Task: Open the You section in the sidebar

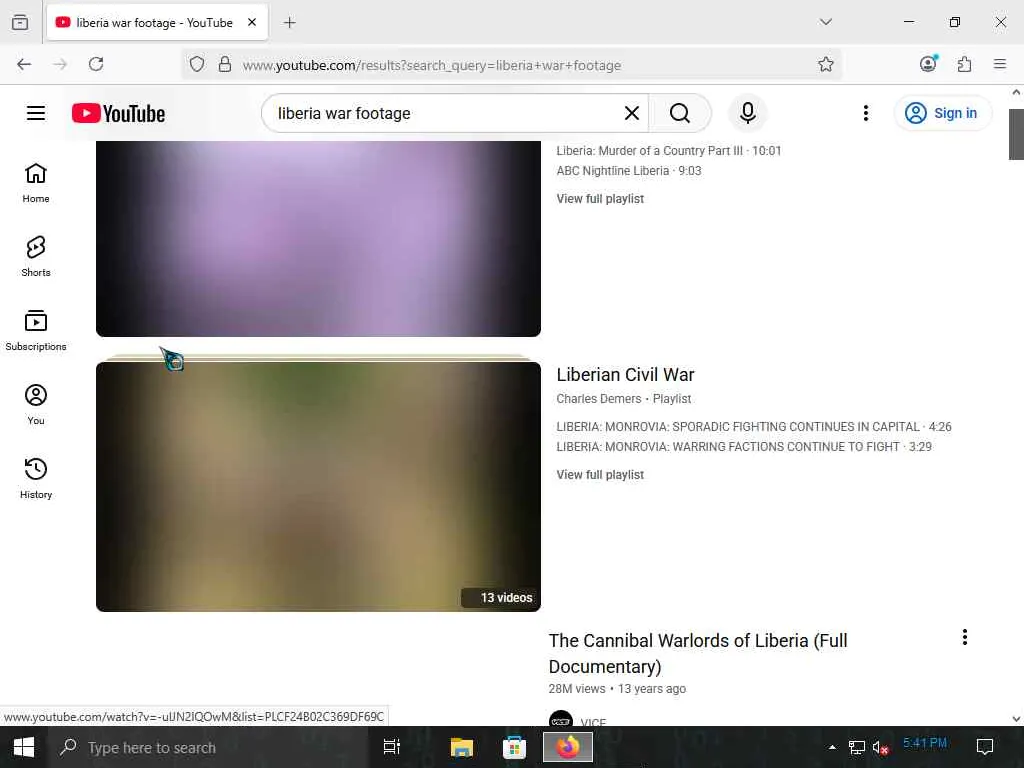Action: 36,404
